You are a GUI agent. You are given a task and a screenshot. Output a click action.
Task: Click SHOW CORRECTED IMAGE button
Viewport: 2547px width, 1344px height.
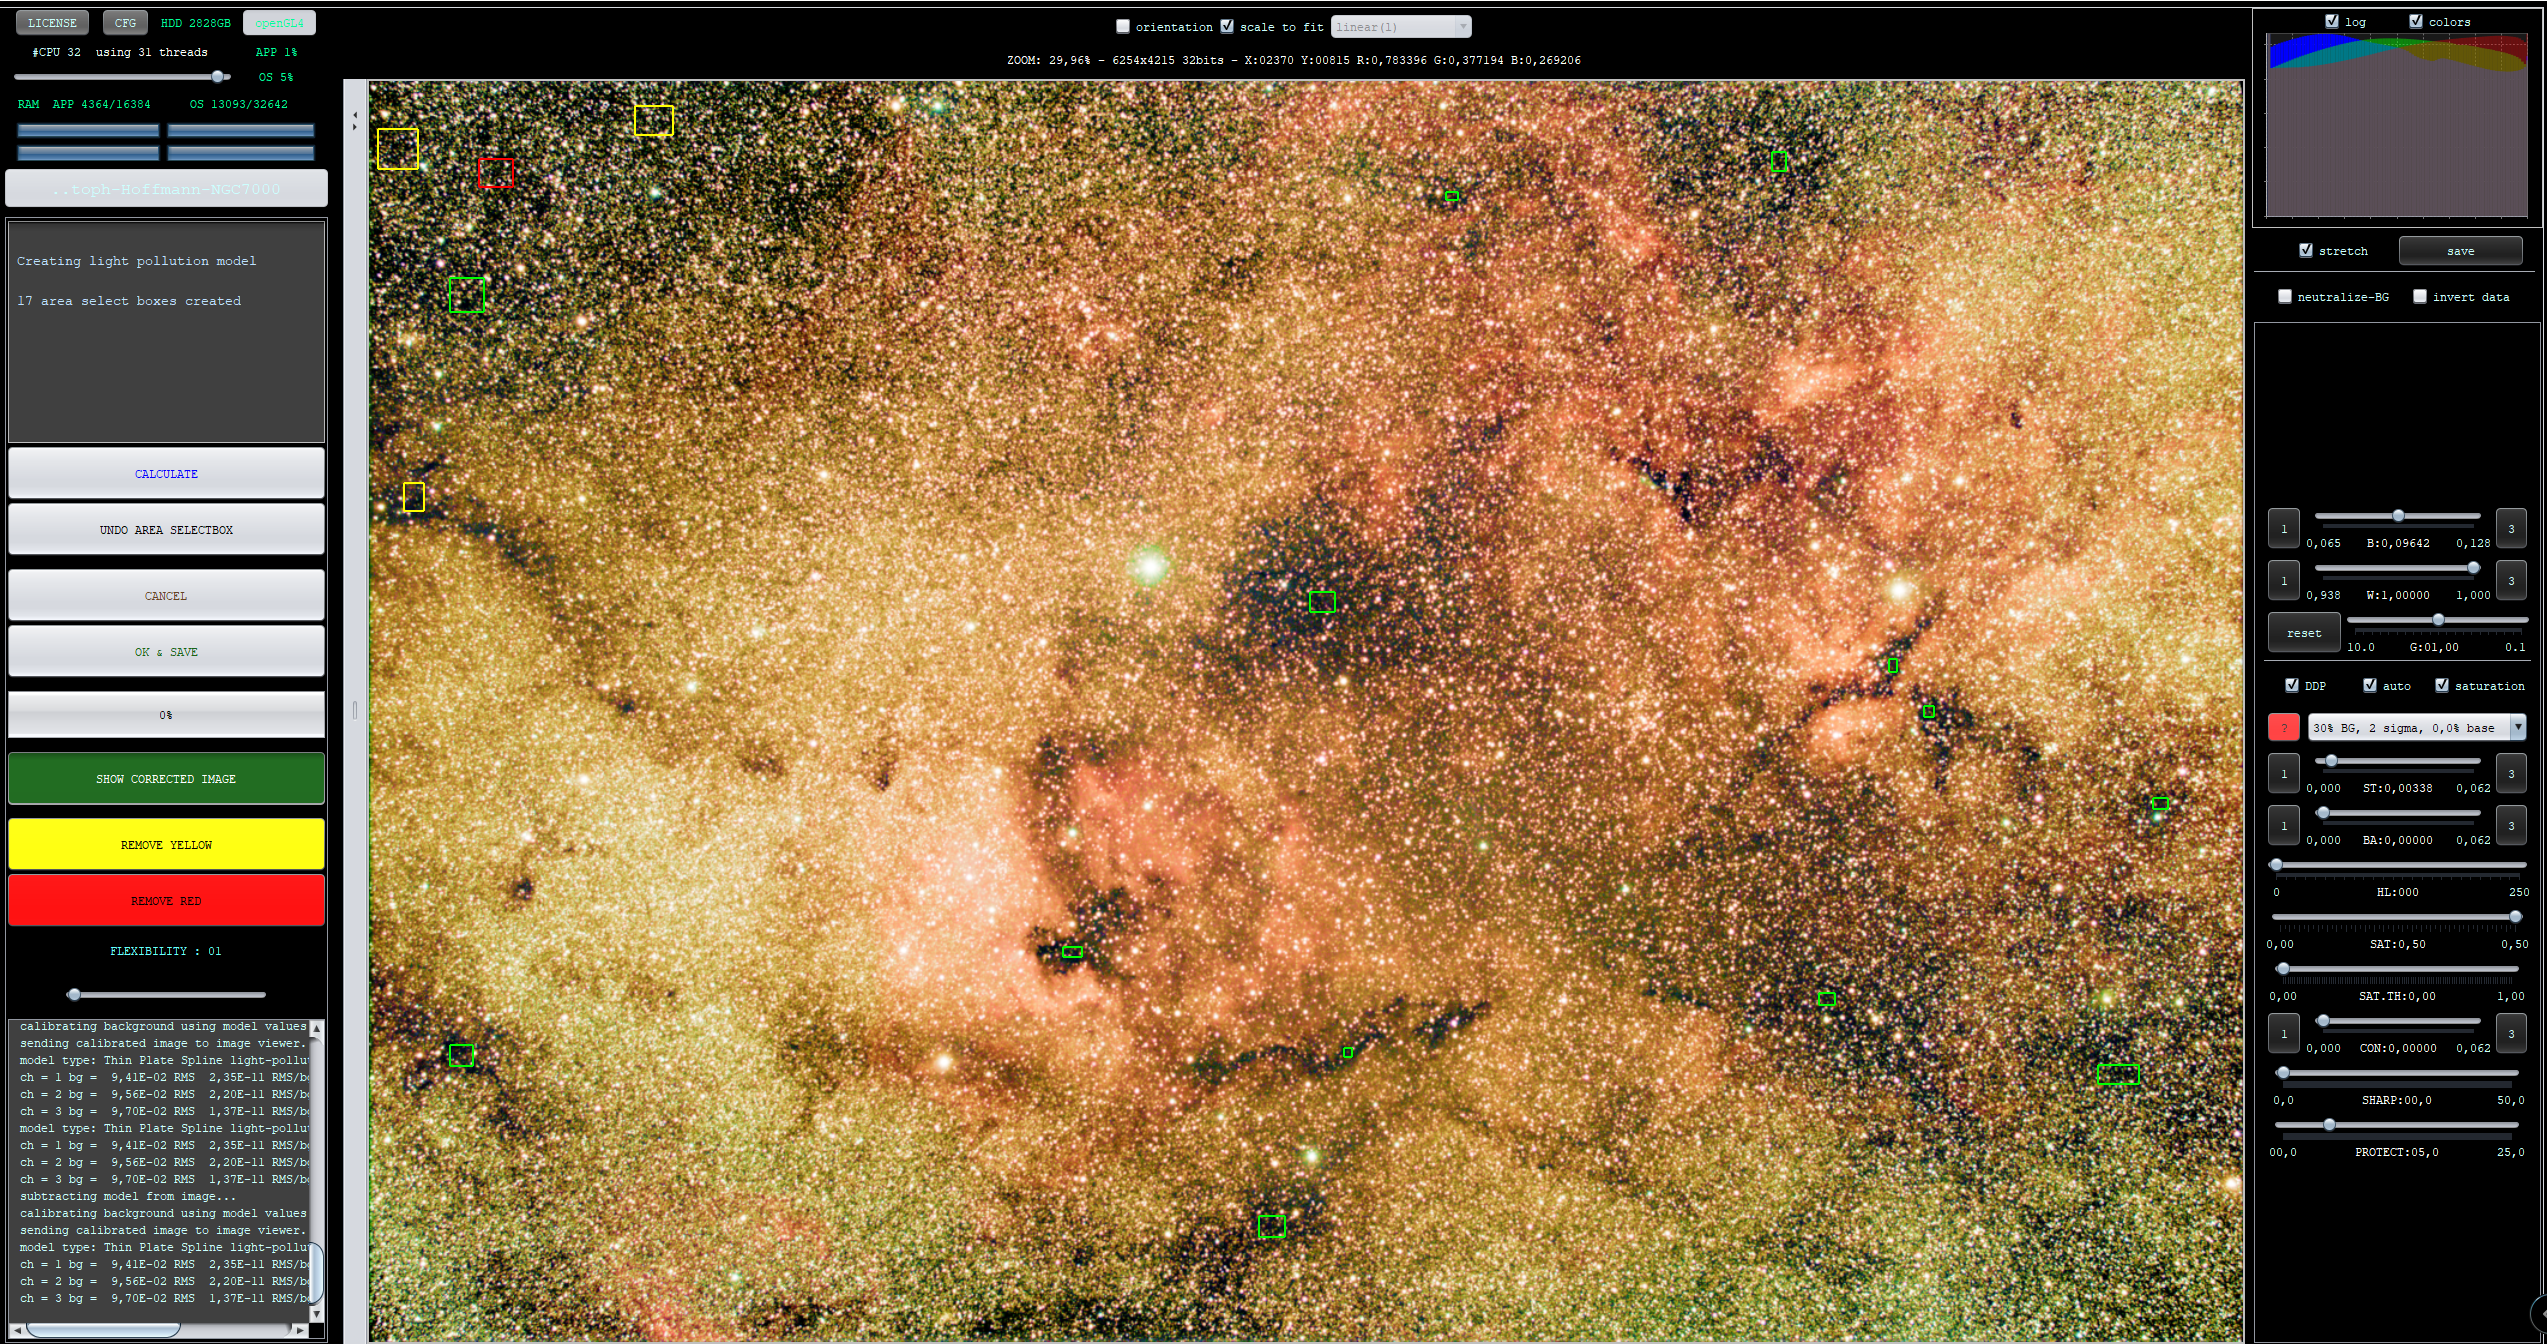166,779
